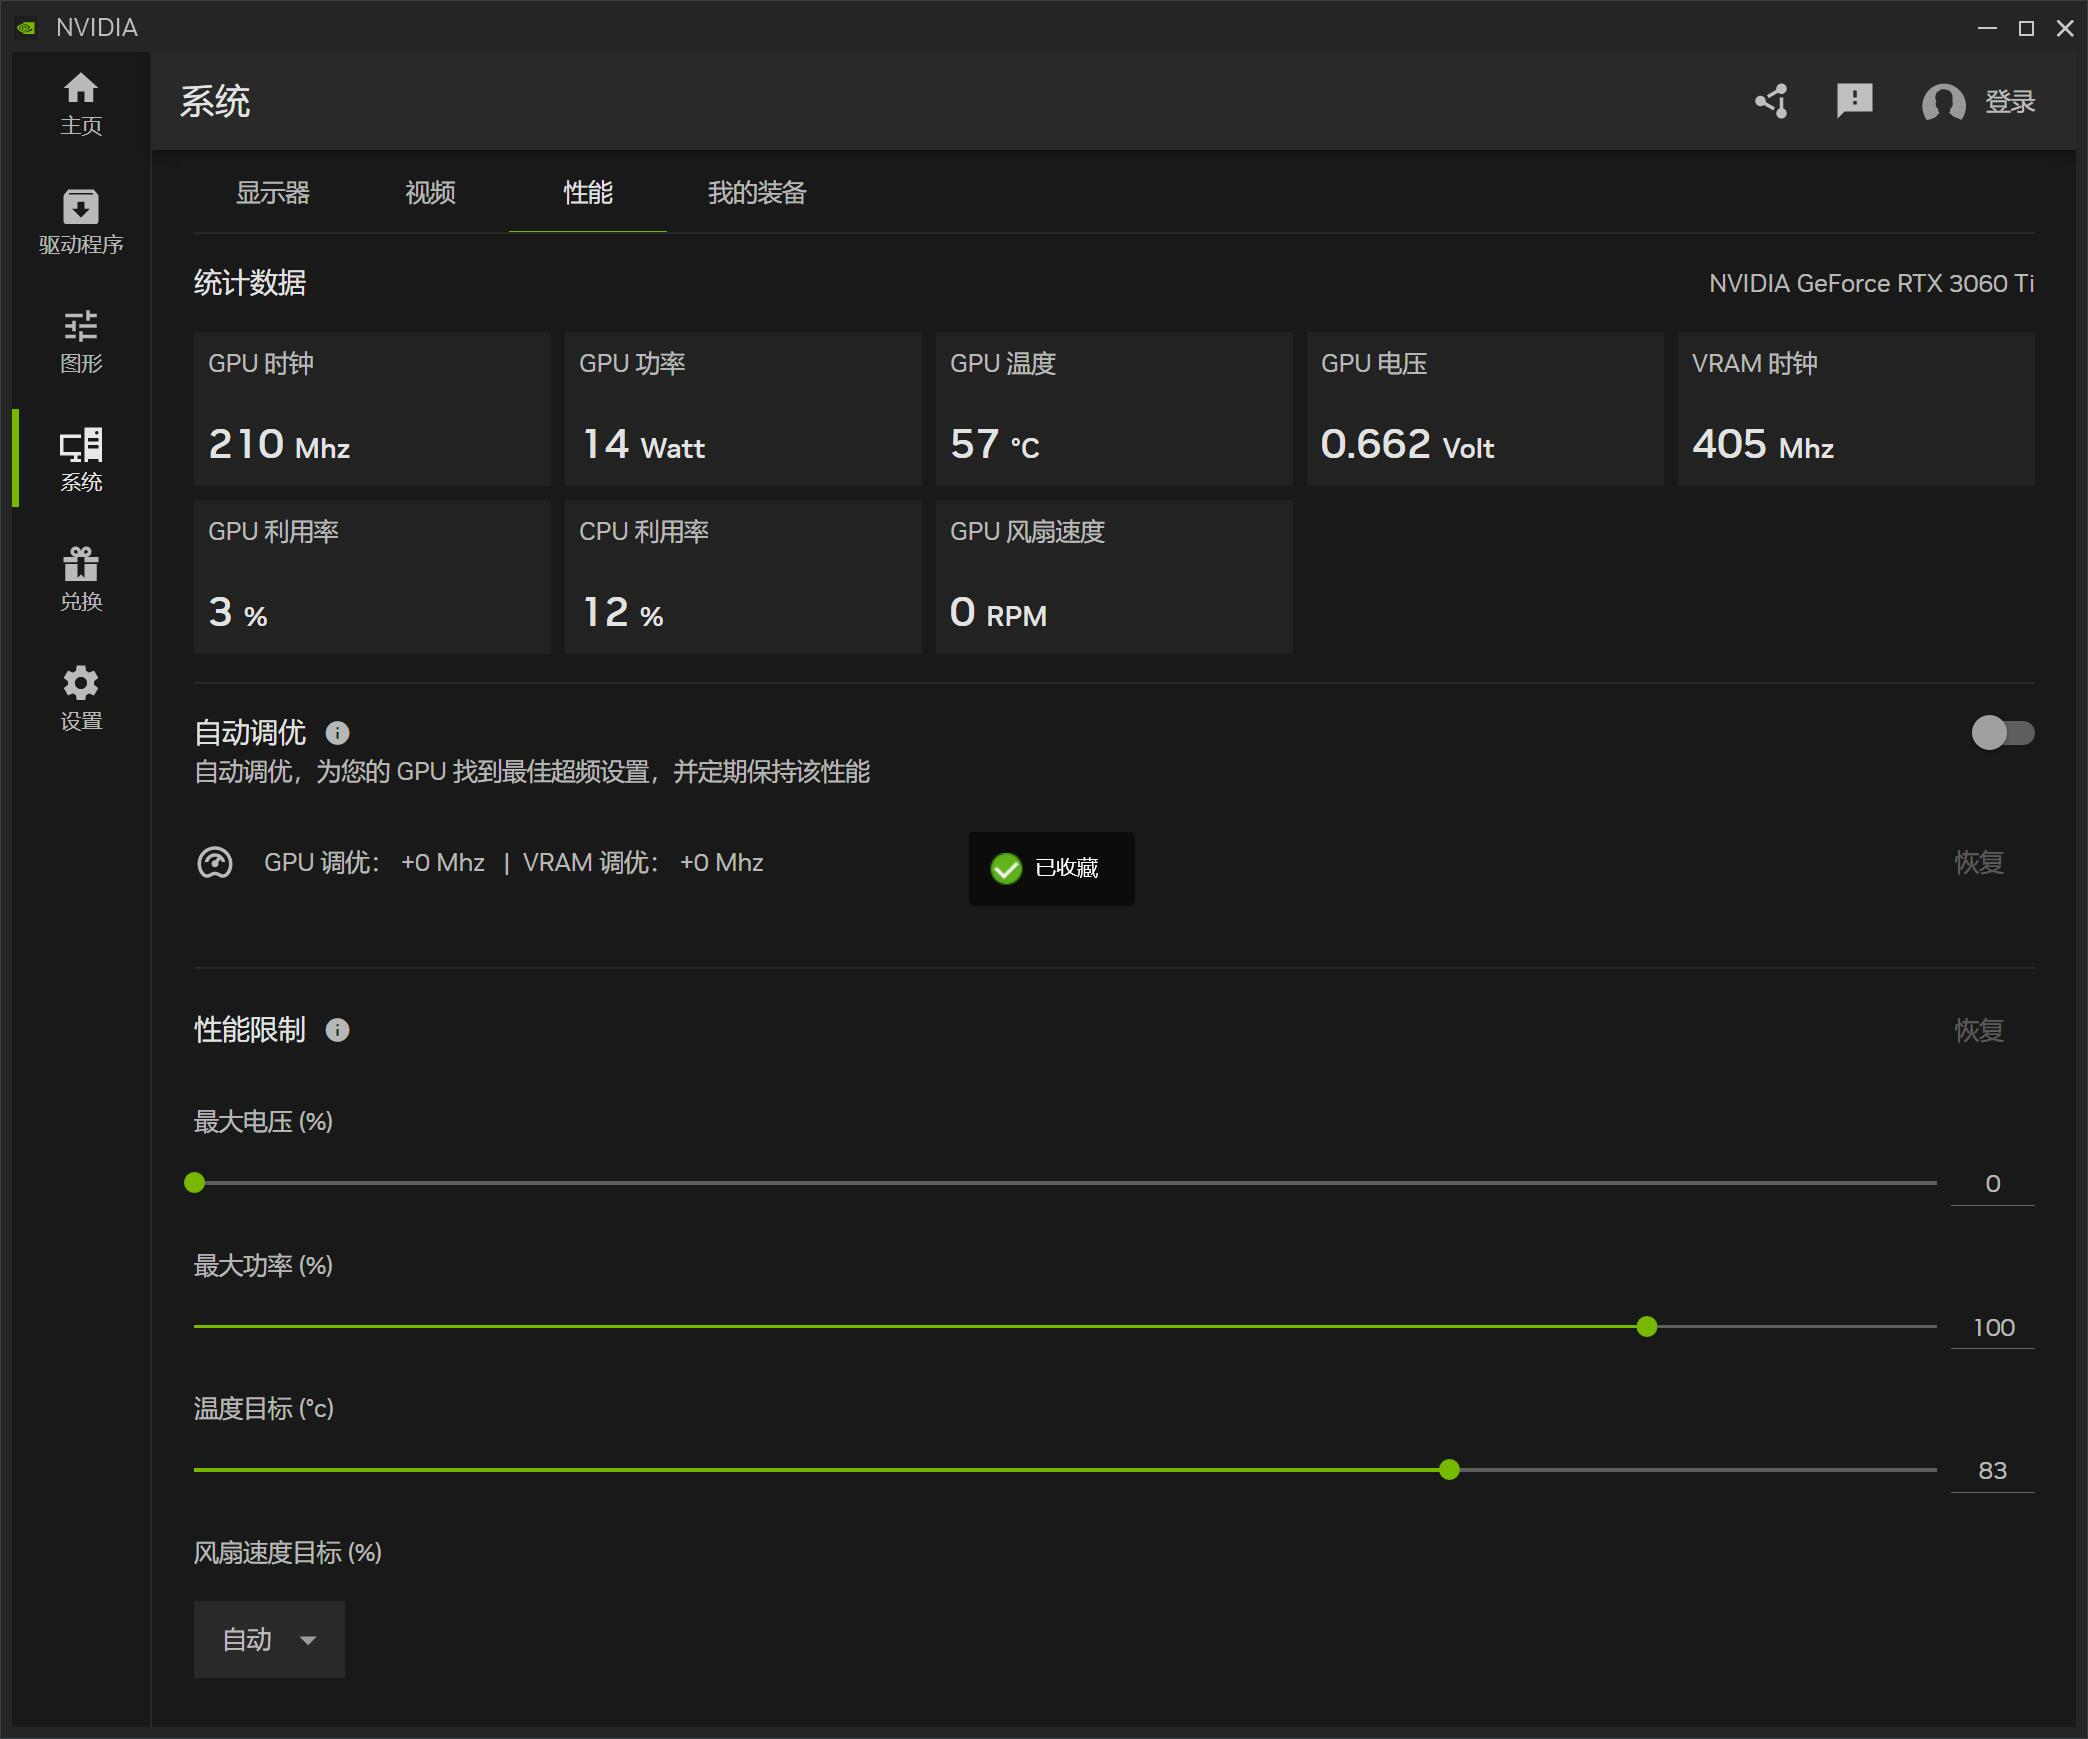Open the 我的装备 tab
Screen dimensions: 2088x1739
pos(757,193)
